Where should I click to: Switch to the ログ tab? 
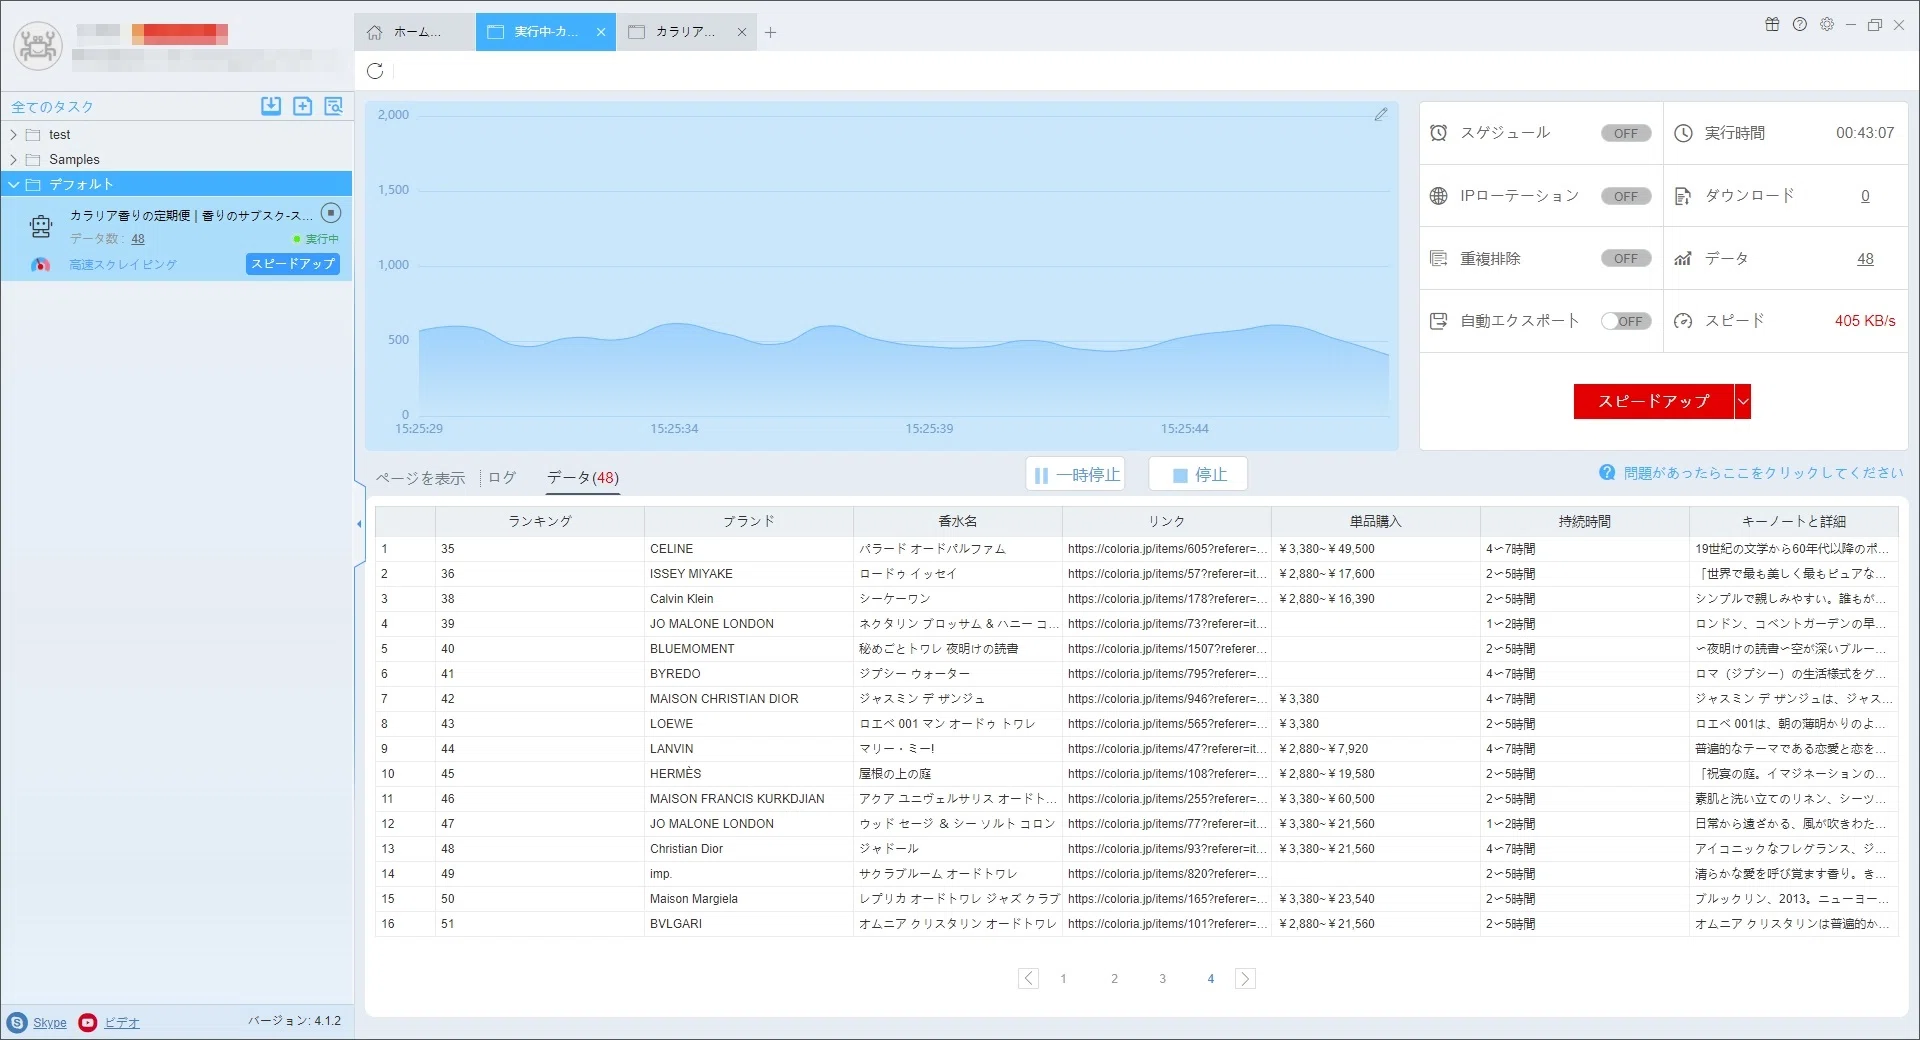tap(502, 478)
